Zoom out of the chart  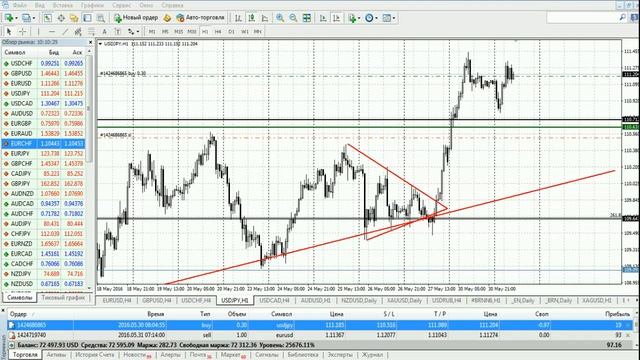(293, 18)
